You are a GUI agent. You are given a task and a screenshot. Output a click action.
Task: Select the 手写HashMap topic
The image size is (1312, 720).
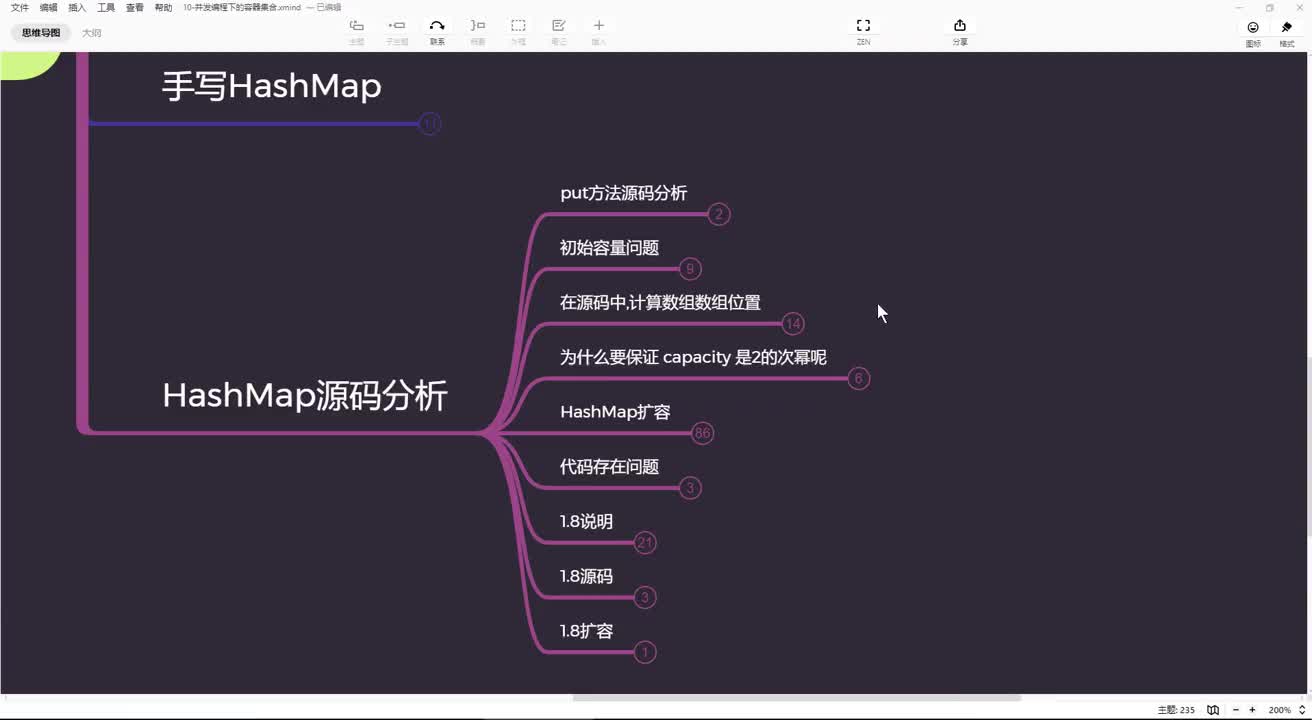click(x=272, y=86)
